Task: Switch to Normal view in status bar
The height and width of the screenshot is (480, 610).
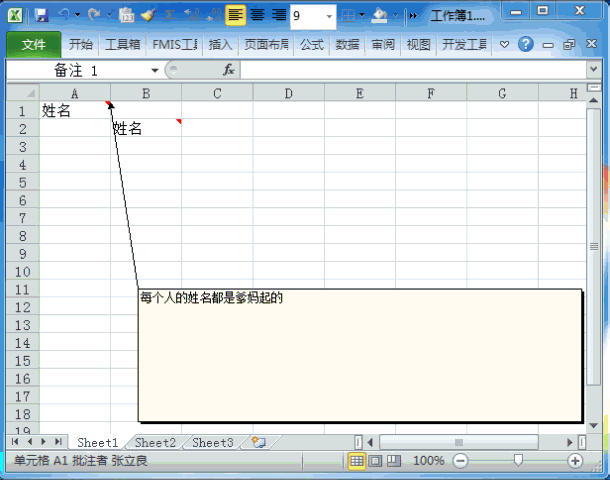Action: pyautogui.click(x=356, y=461)
